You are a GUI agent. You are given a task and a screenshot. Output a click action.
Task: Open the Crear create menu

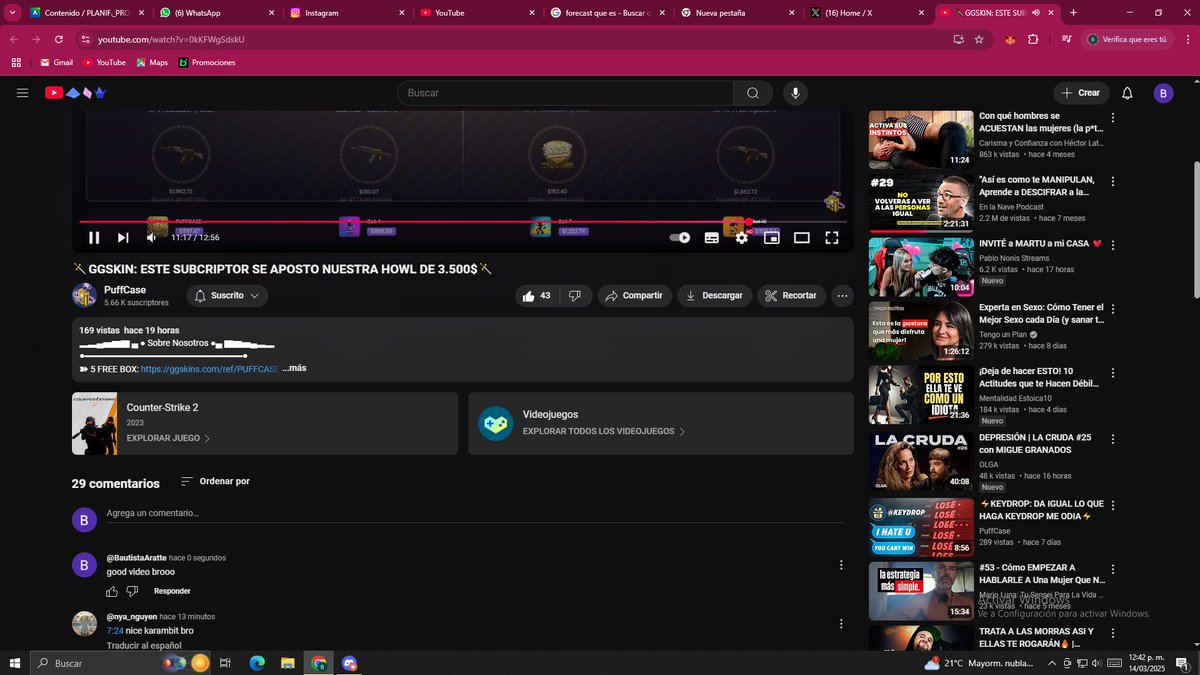[1081, 93]
